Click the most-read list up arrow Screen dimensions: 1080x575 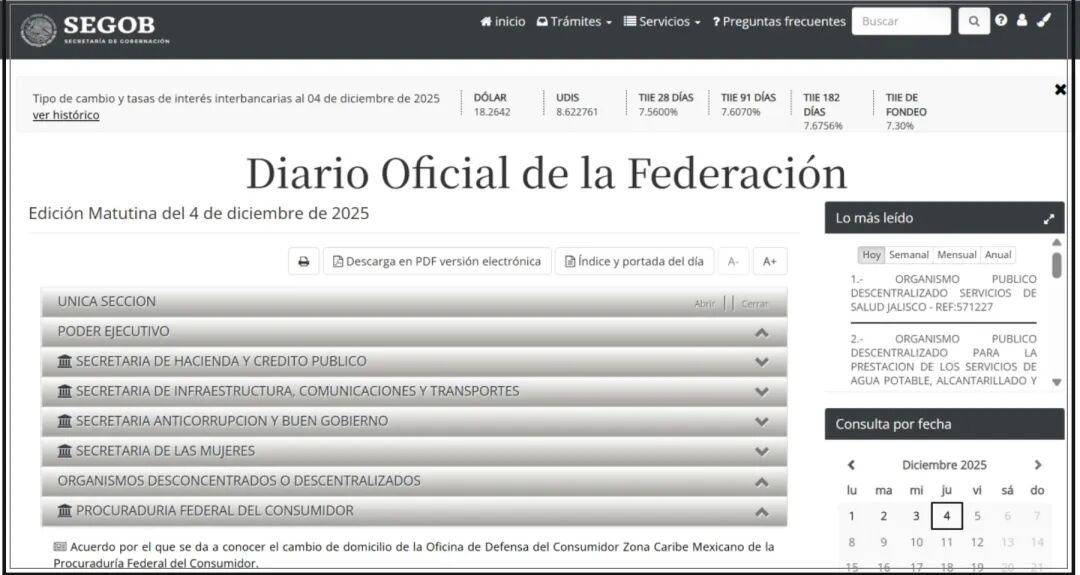coord(1057,242)
